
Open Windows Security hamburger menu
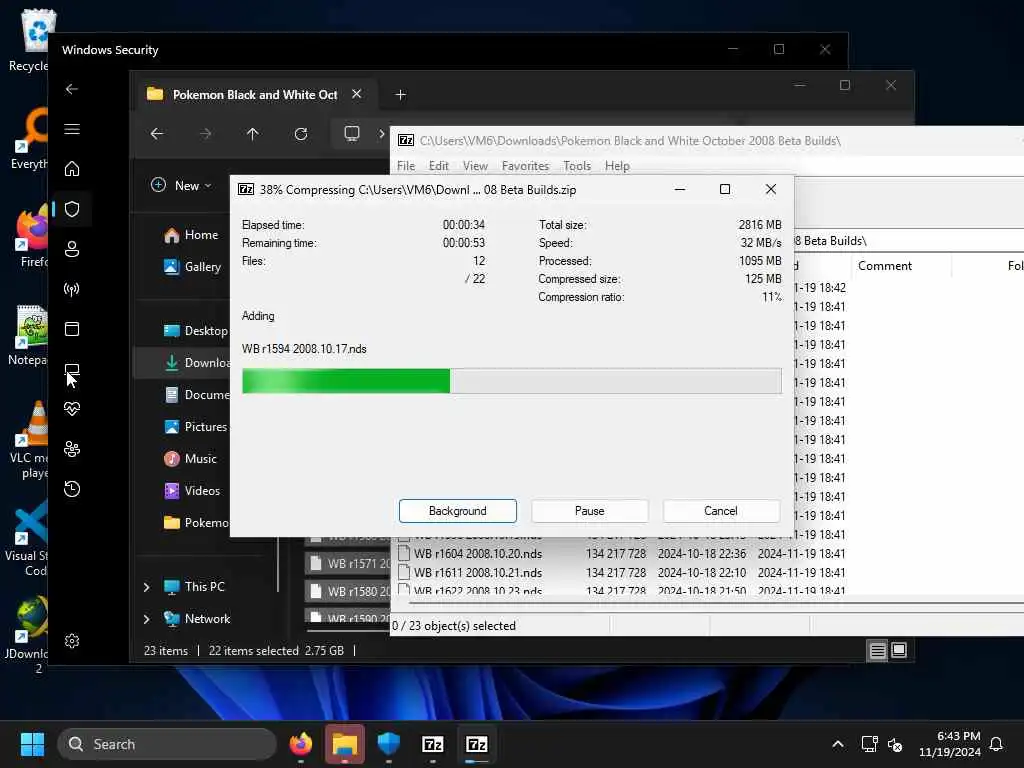(x=72, y=129)
